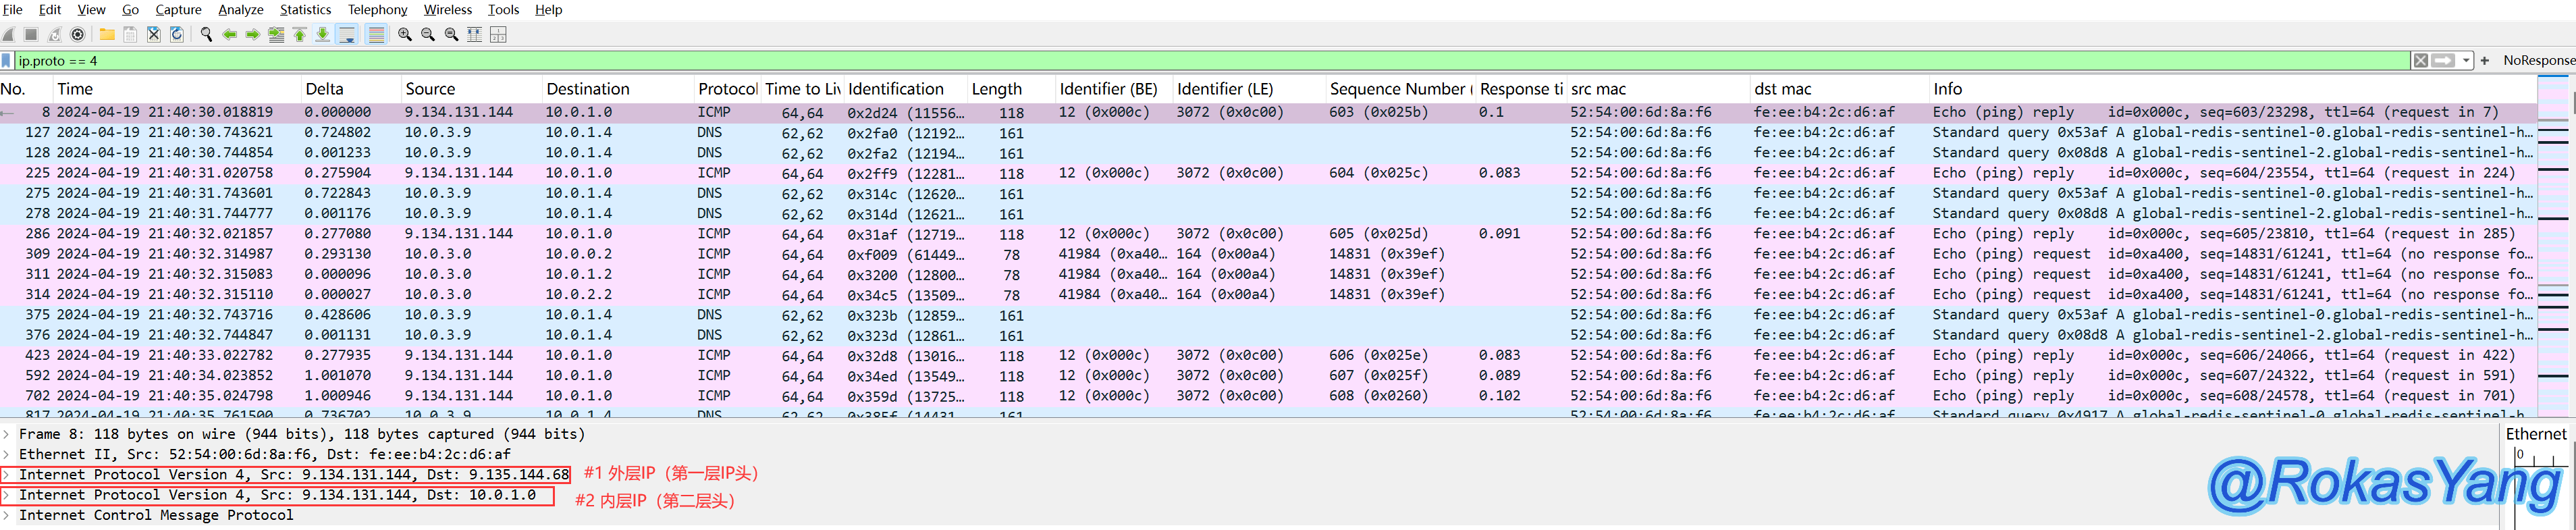Toggle packet colorization rules
The image size is (2576, 530).
tap(376, 35)
